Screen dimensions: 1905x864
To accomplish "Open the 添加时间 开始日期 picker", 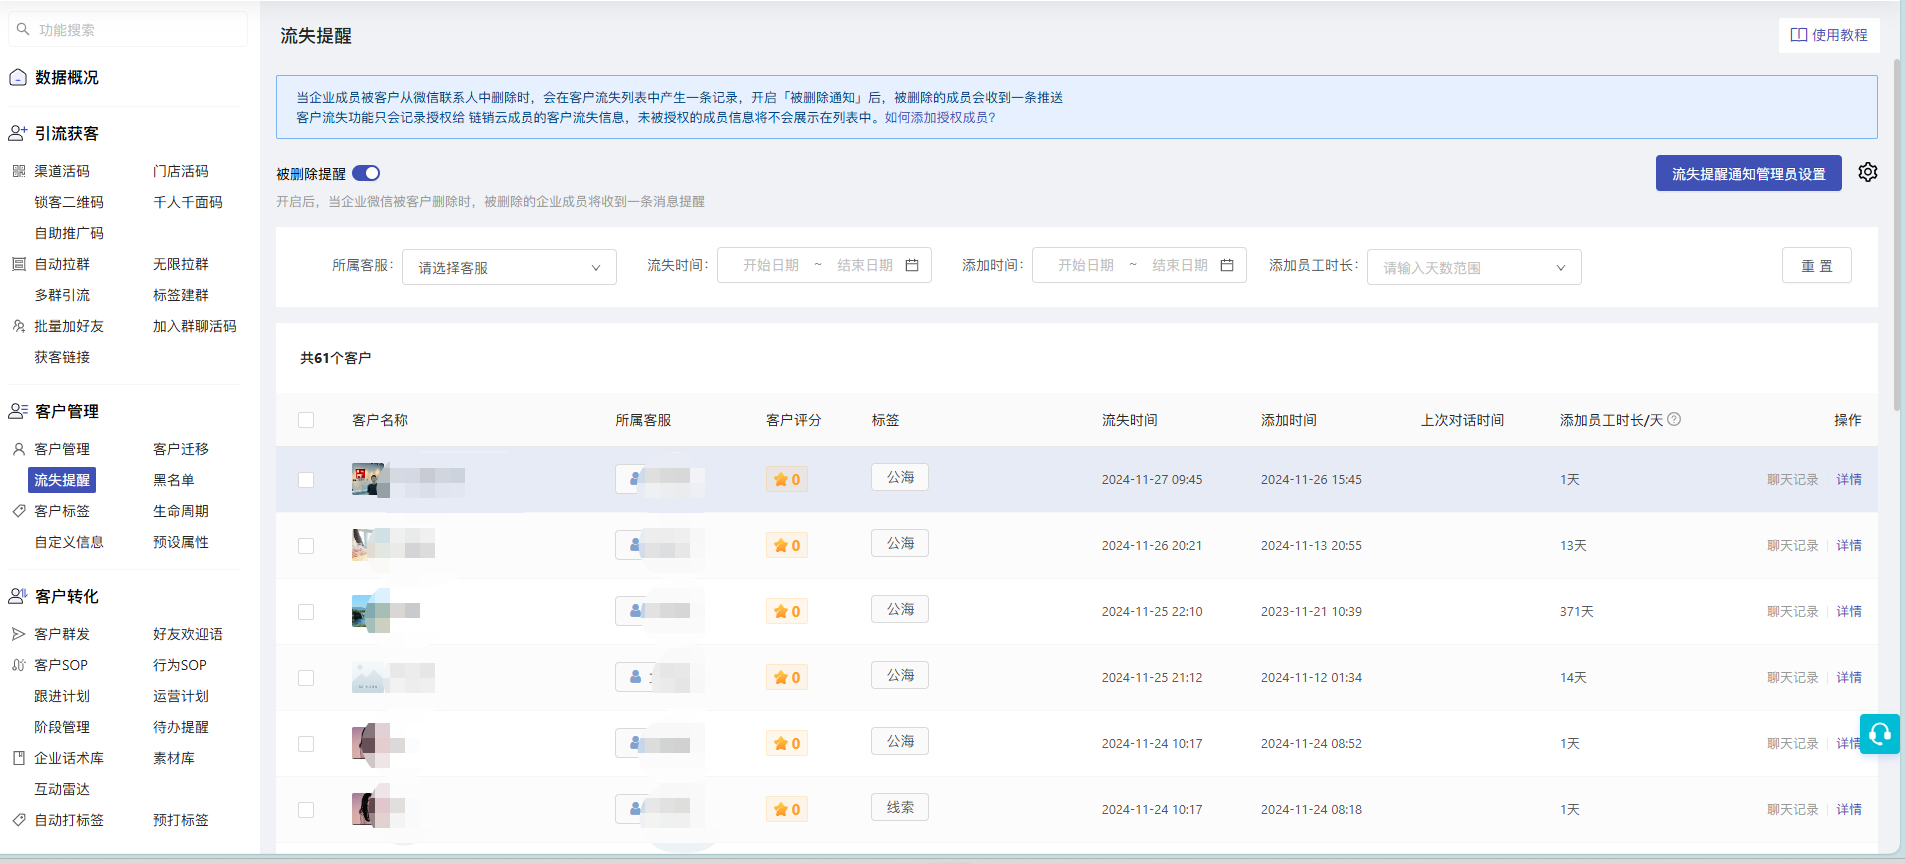I will (1085, 265).
